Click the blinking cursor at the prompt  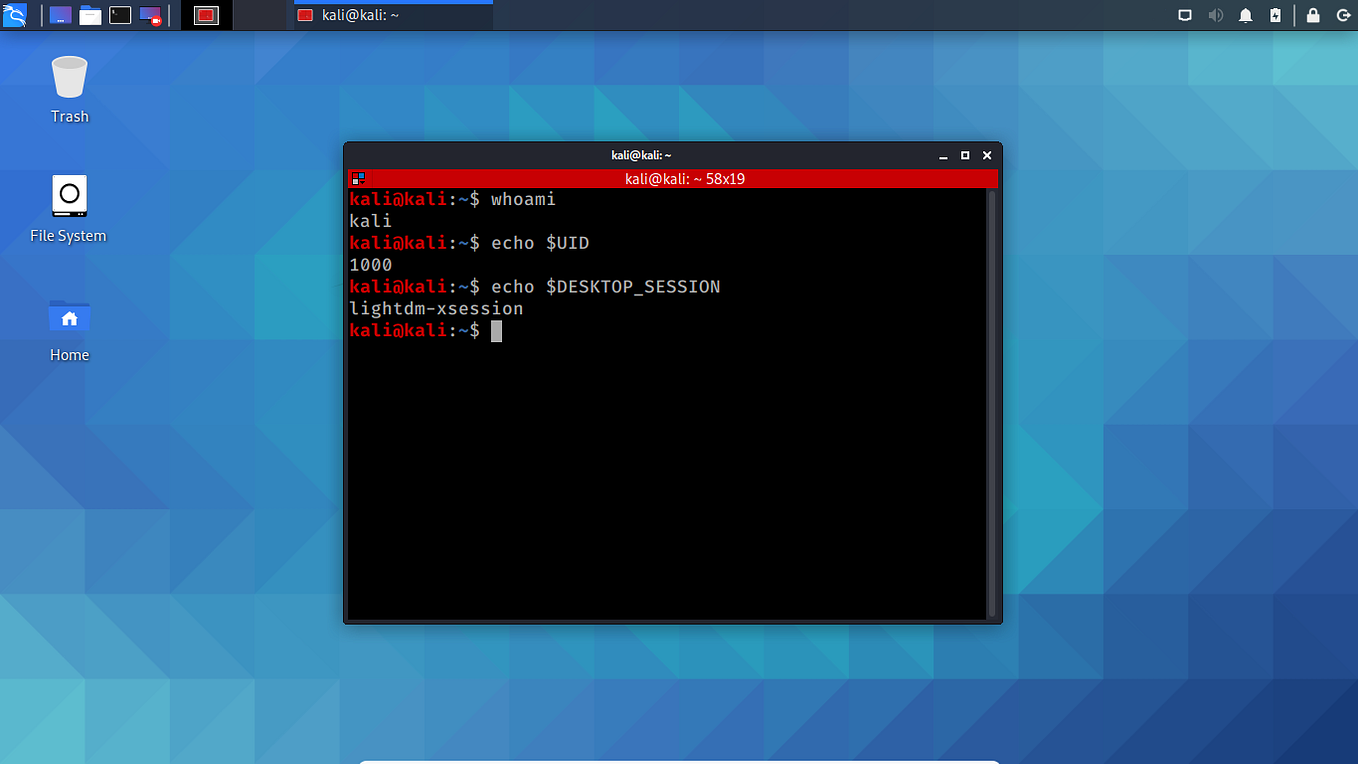496,331
